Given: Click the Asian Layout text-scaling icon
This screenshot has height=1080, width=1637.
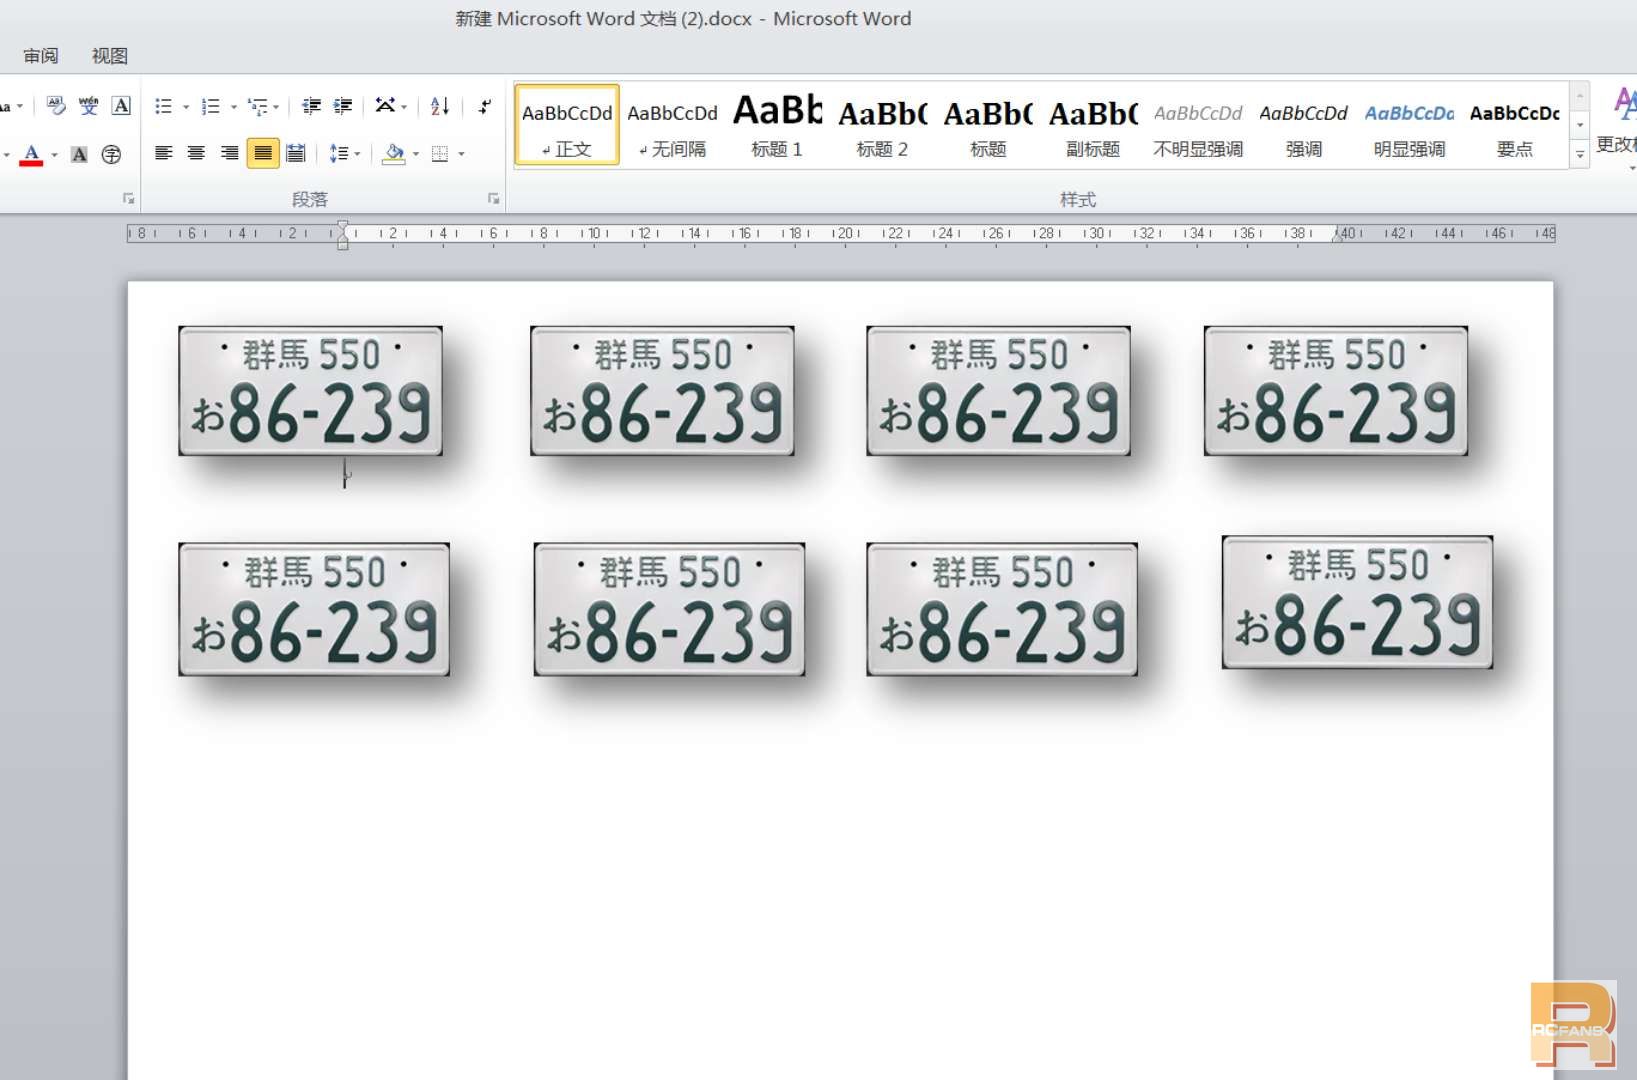Looking at the screenshot, I should pos(385,105).
